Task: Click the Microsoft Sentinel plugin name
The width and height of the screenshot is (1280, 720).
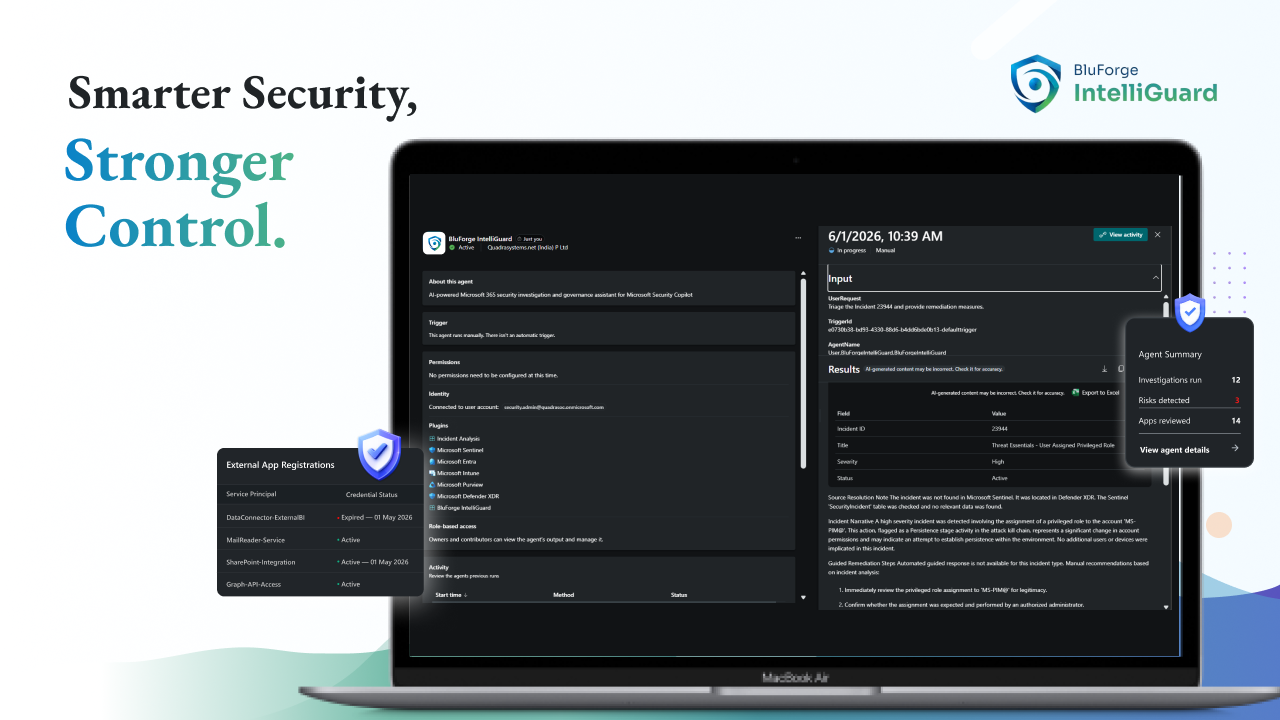Action: [460, 450]
